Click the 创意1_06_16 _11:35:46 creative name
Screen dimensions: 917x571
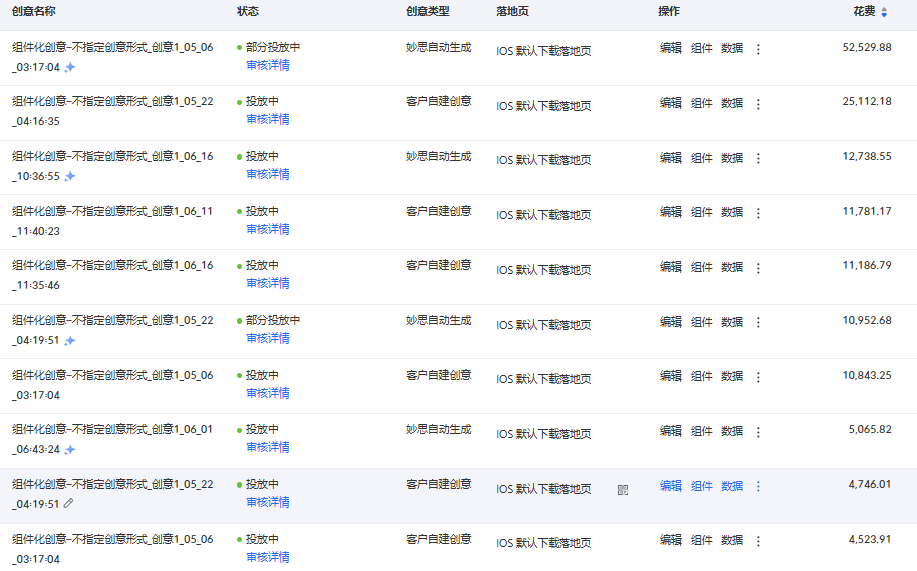112,275
